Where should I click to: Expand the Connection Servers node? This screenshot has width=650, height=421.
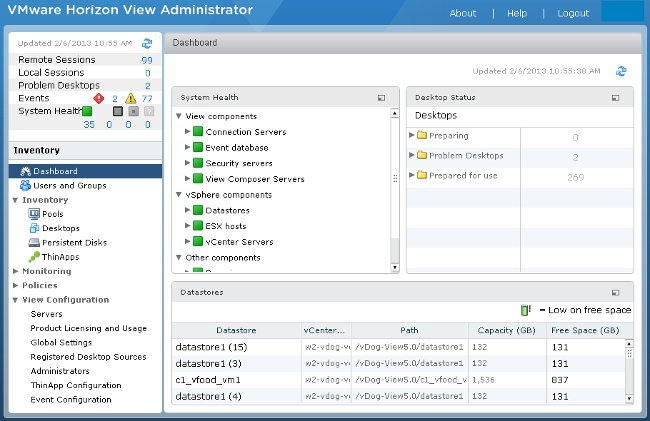187,131
